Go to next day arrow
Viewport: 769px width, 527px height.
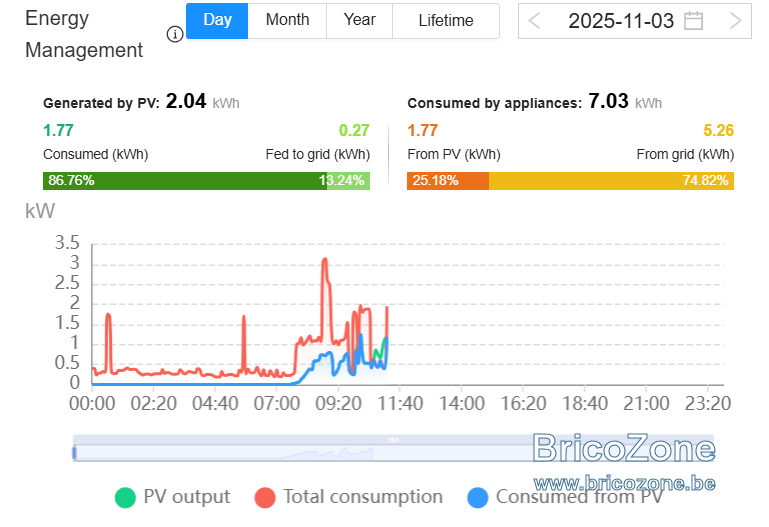point(735,21)
